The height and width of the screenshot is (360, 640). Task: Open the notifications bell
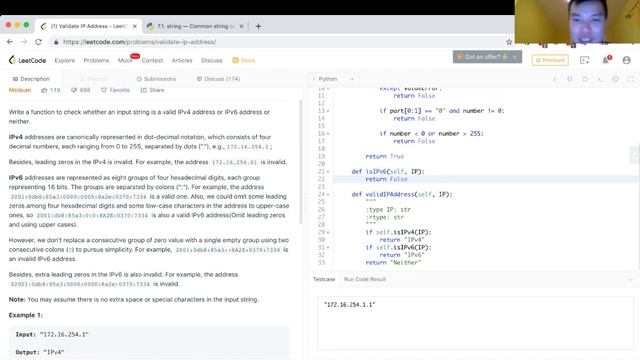(x=606, y=60)
